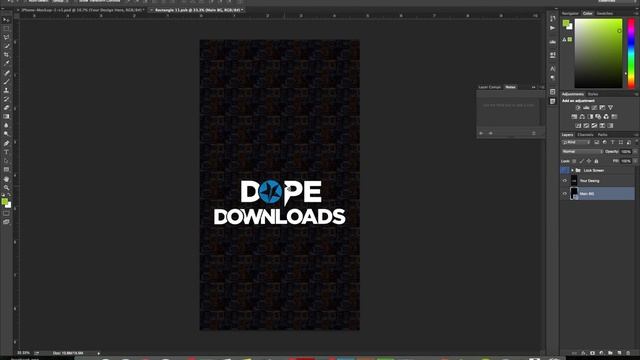Switch to the Paths tab
This screenshot has width=640, height=360.
pyautogui.click(x=602, y=135)
